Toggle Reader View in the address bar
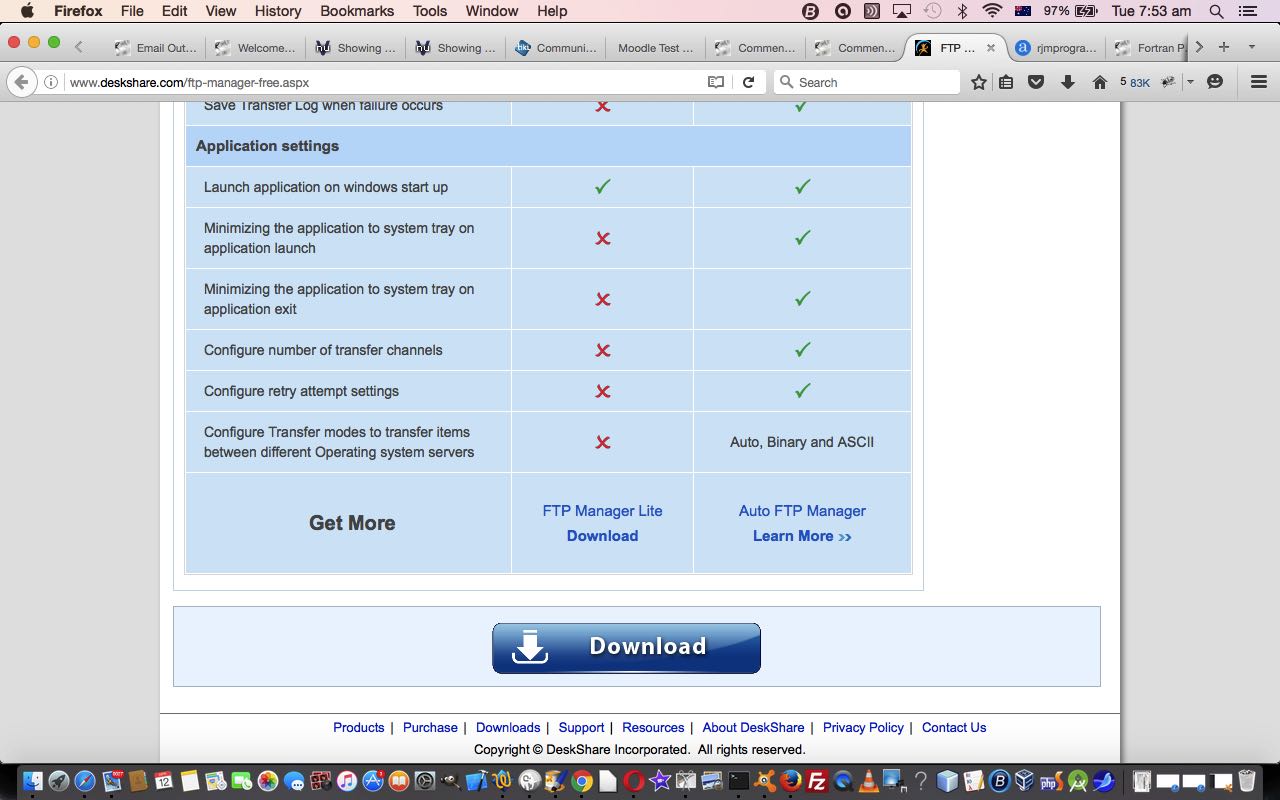Screen dimensions: 1280x800 pyautogui.click(x=716, y=82)
